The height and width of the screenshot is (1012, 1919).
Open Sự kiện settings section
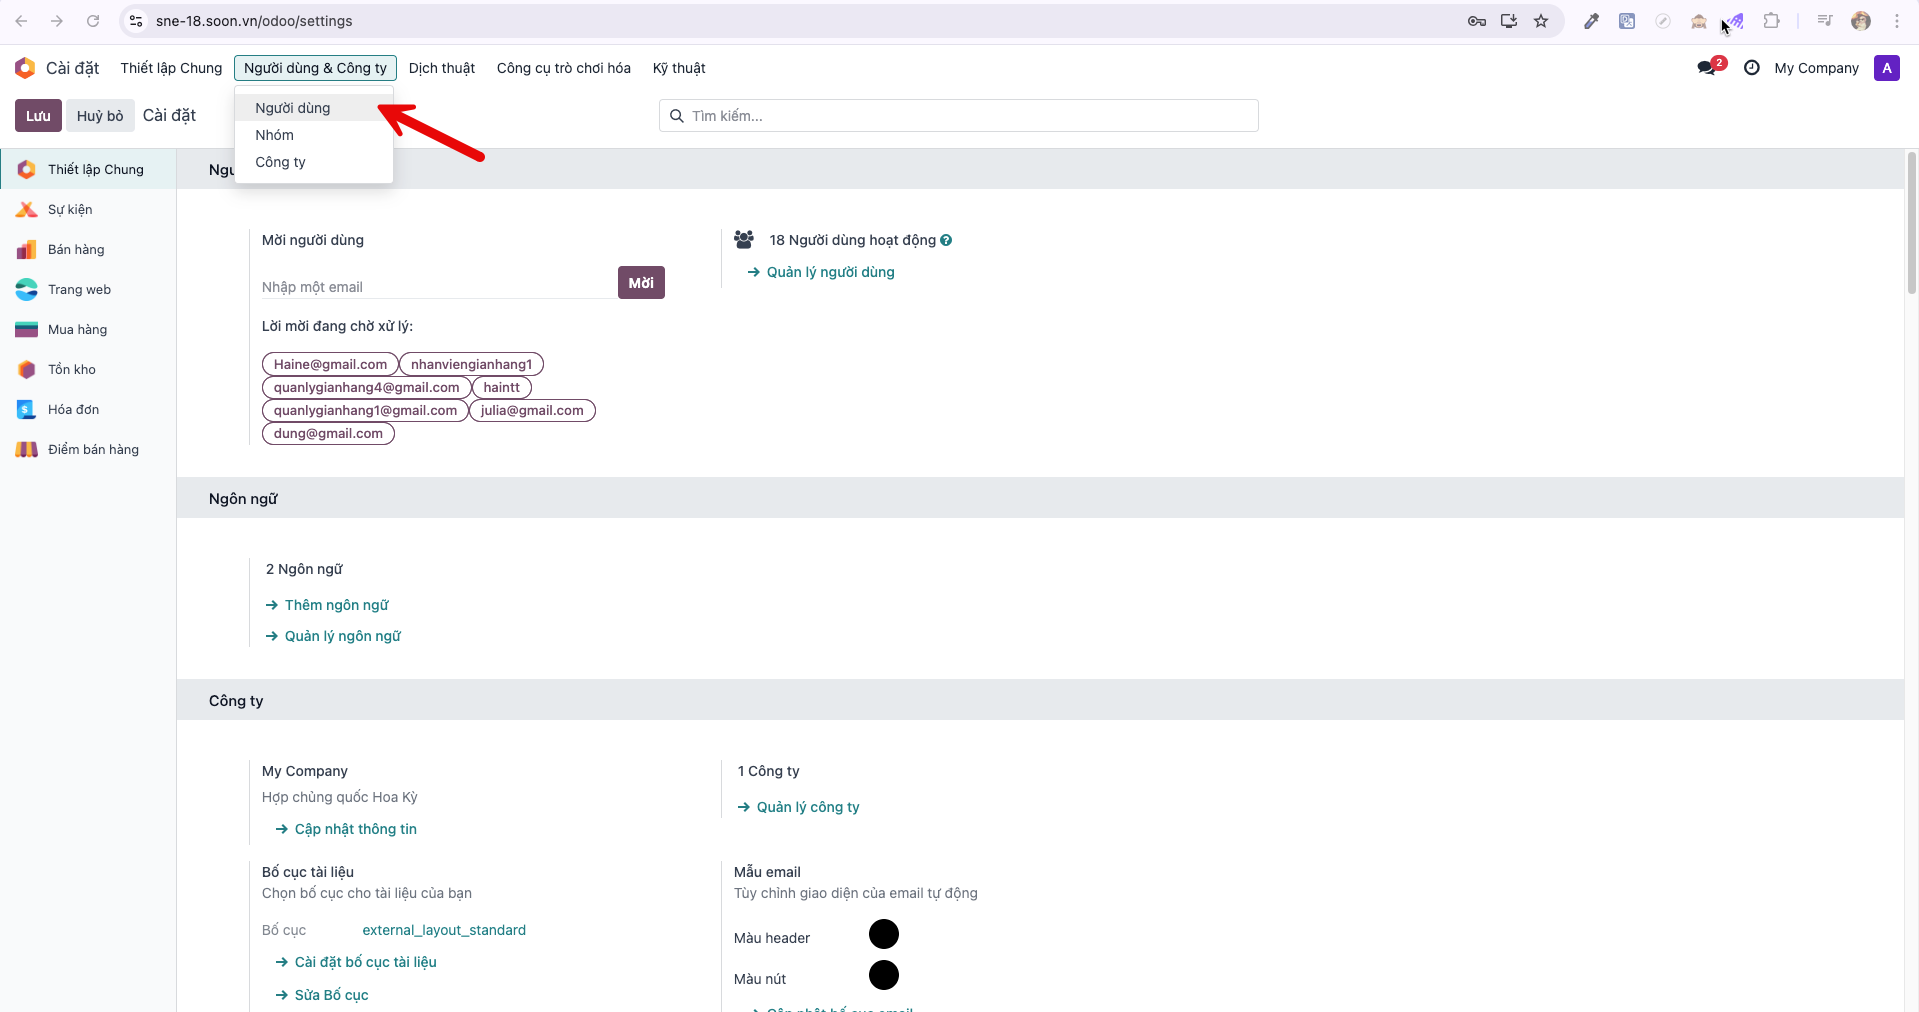click(88, 209)
